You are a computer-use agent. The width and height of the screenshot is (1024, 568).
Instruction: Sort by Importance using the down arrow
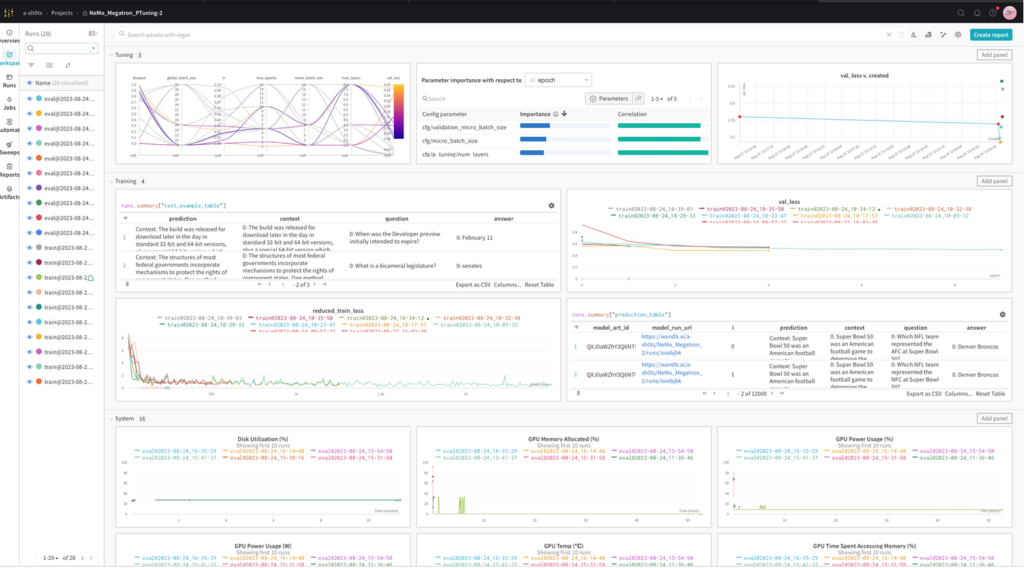(x=564, y=114)
